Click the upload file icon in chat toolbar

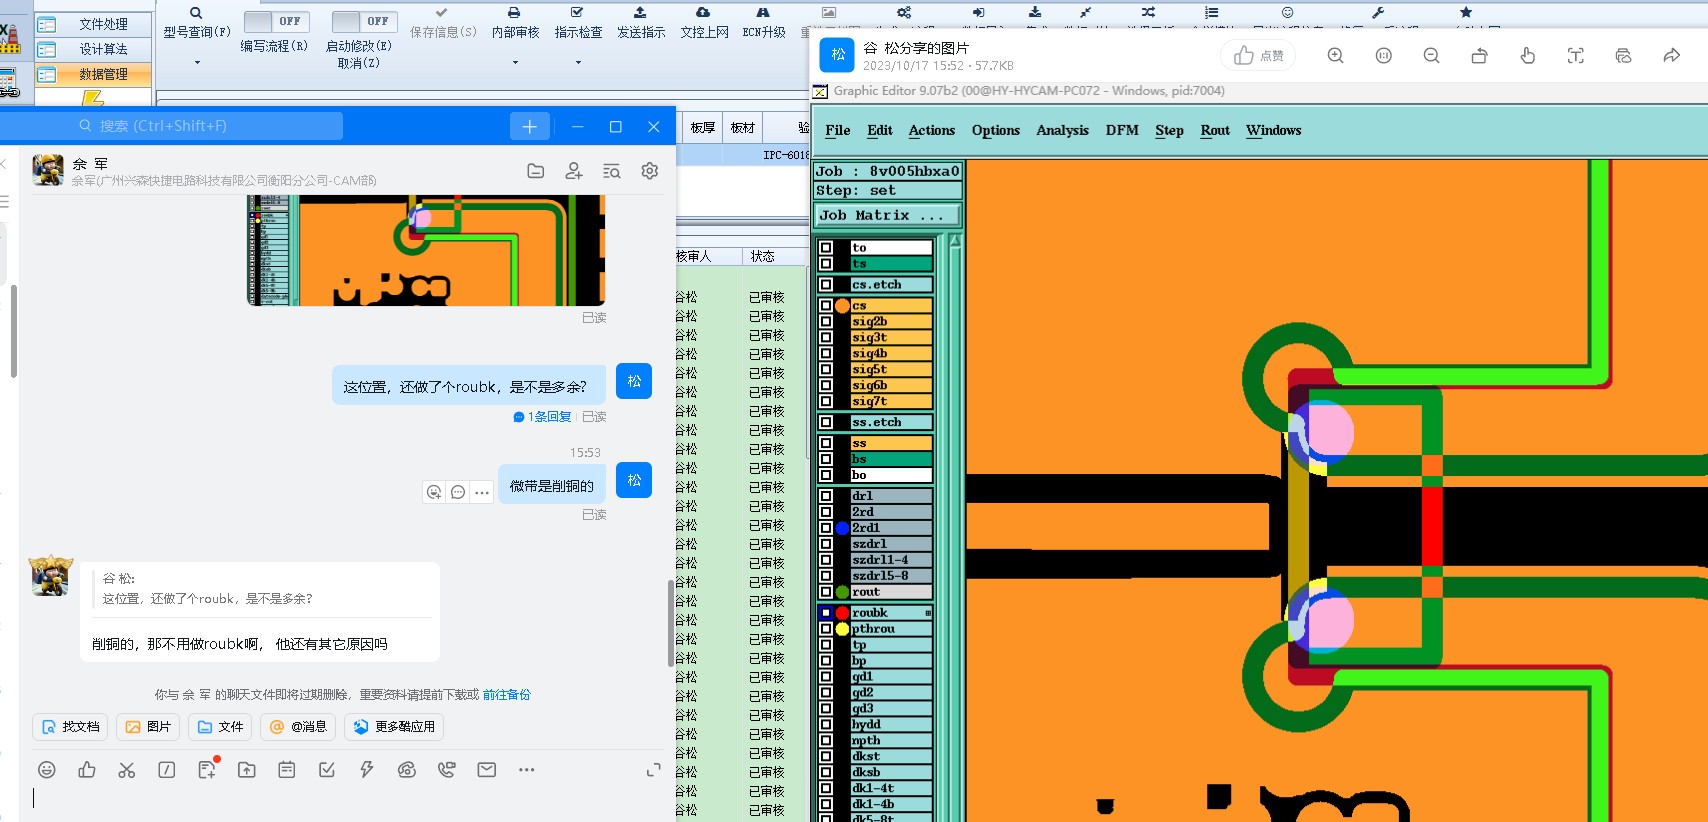click(x=247, y=769)
